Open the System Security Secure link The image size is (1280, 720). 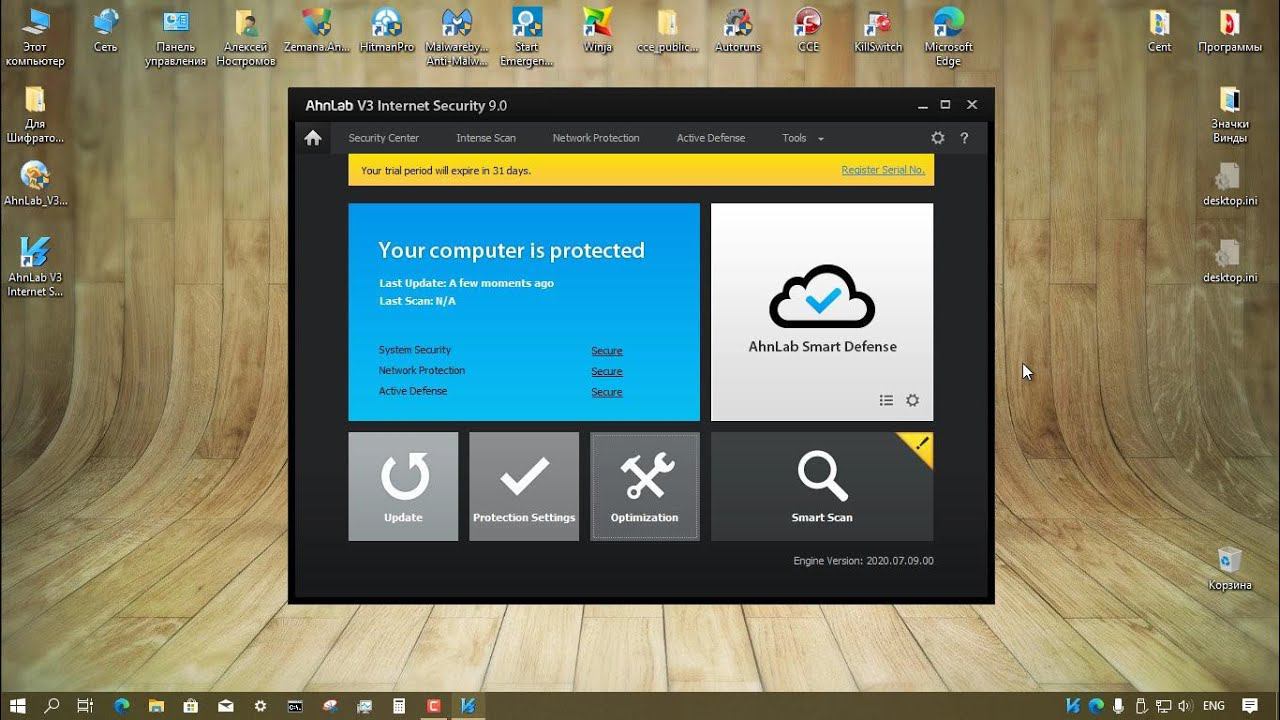[607, 351]
